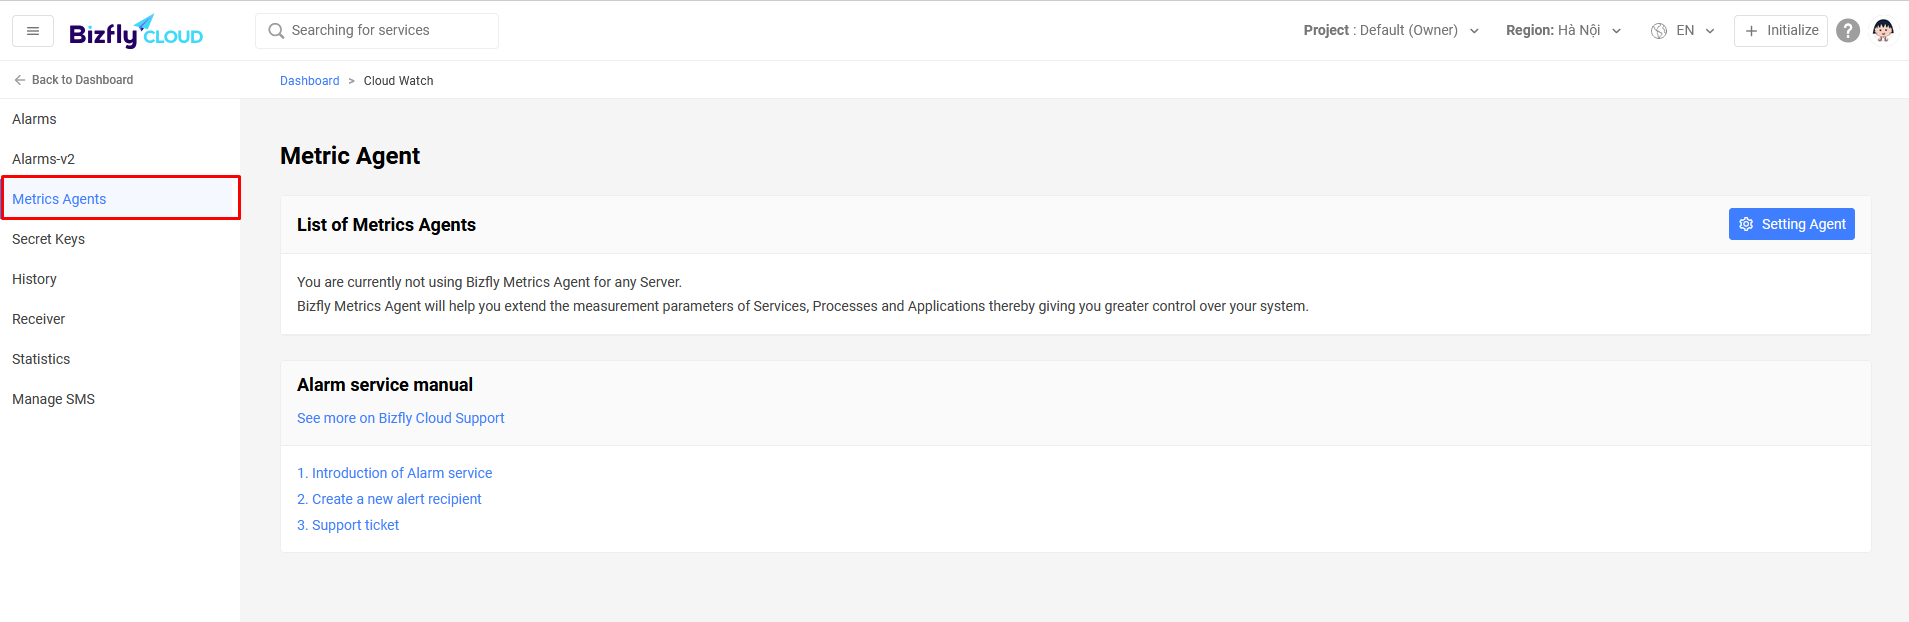Click the Cloud Watch breadcrumb text
The image size is (1909, 622).
coord(398,81)
